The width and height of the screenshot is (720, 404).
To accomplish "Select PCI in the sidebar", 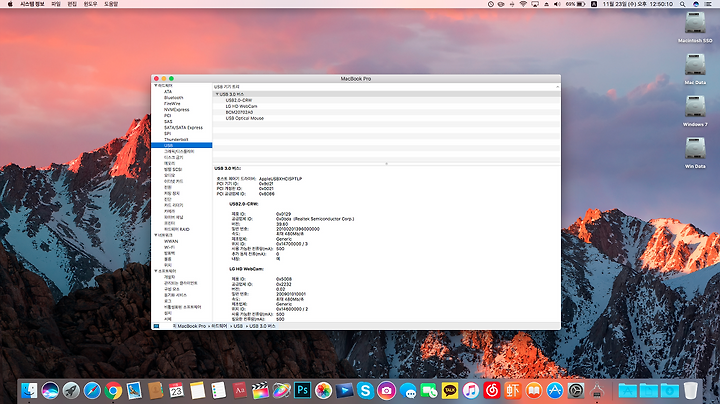I will point(168,116).
